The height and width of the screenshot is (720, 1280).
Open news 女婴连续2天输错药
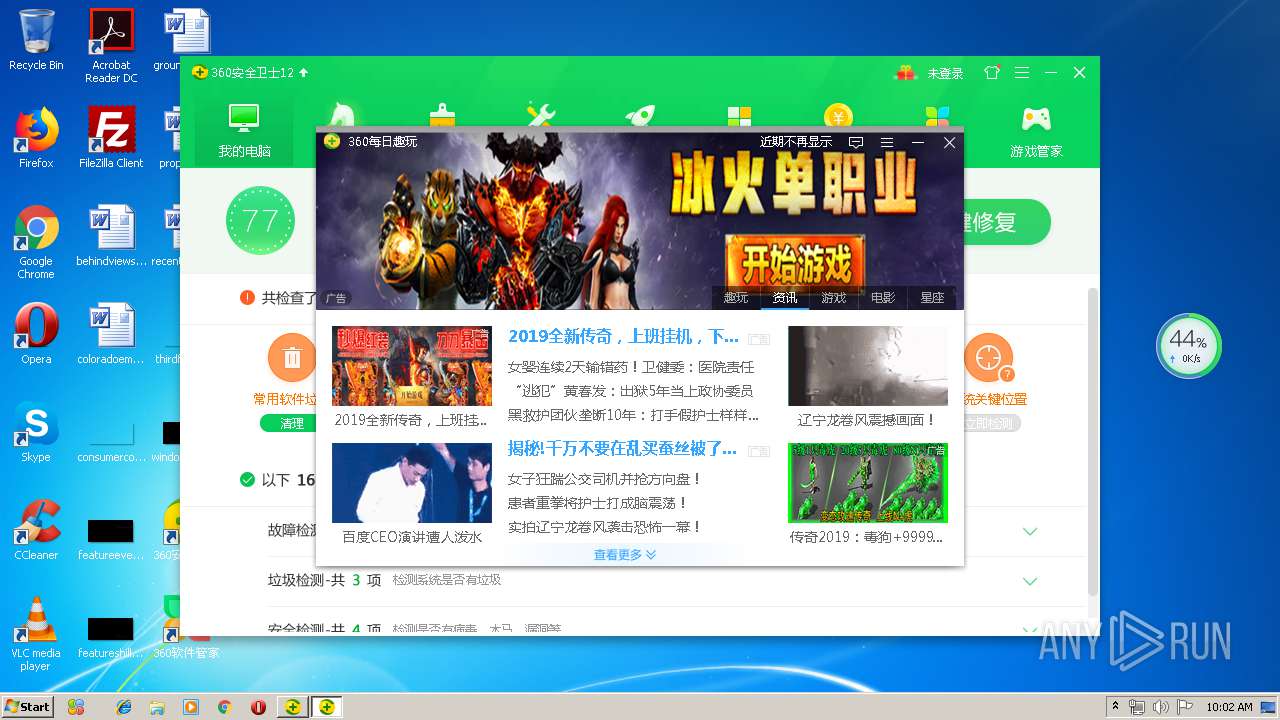click(x=631, y=367)
